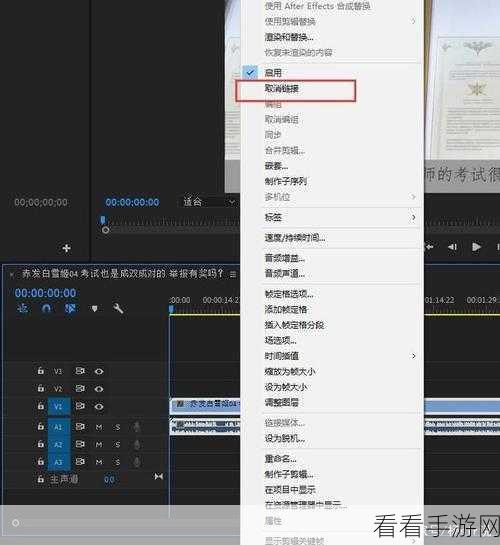Click the plus button editor under source monitor
500x545 pixels.
pyautogui.click(x=66, y=248)
